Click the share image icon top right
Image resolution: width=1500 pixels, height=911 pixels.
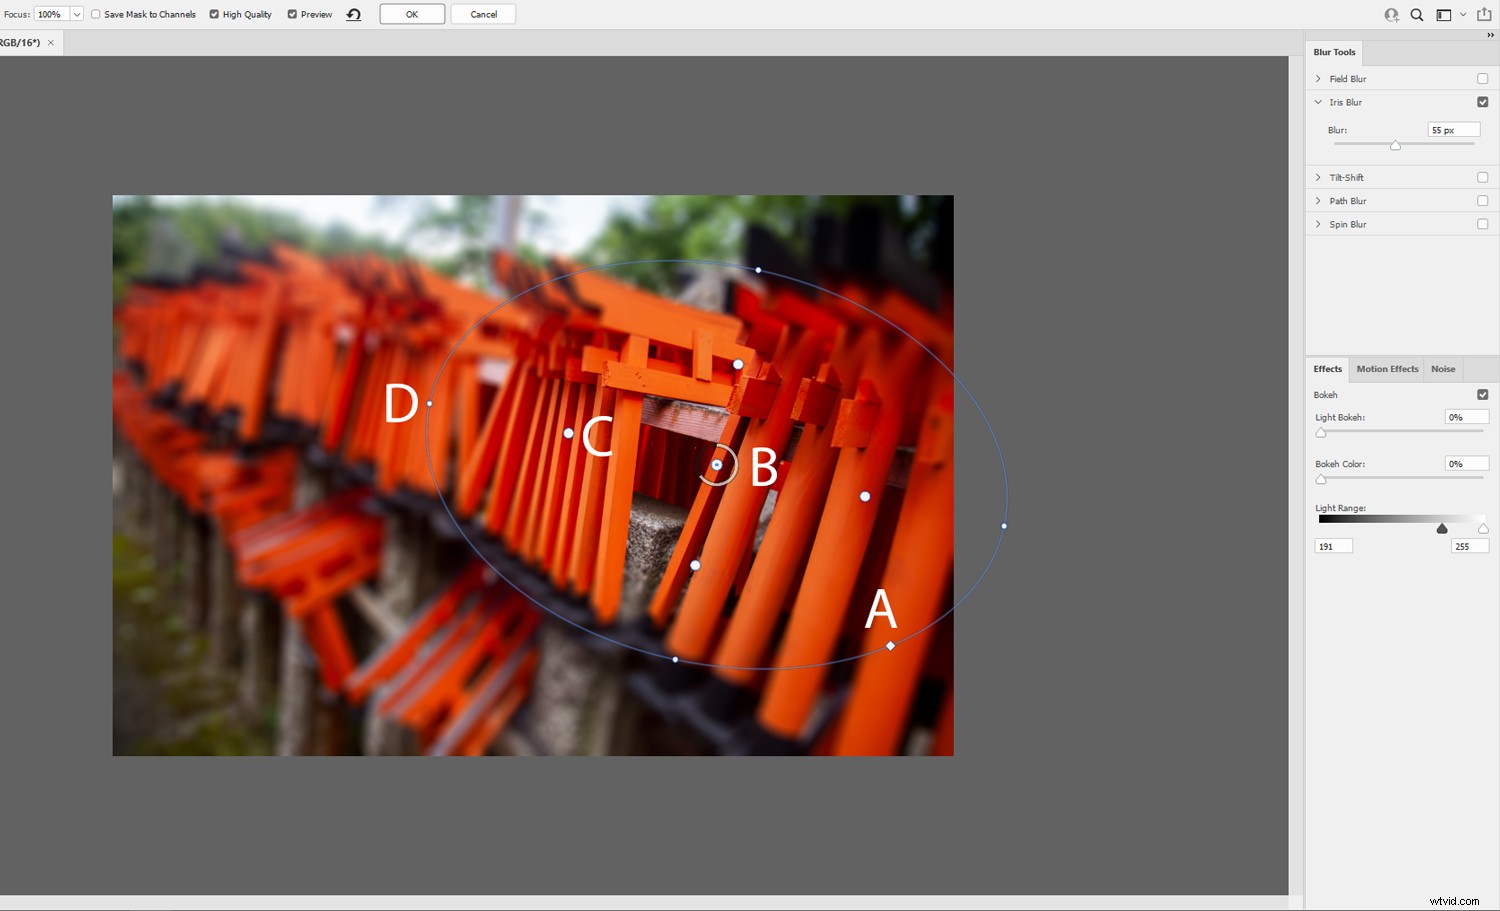pyautogui.click(x=1482, y=14)
